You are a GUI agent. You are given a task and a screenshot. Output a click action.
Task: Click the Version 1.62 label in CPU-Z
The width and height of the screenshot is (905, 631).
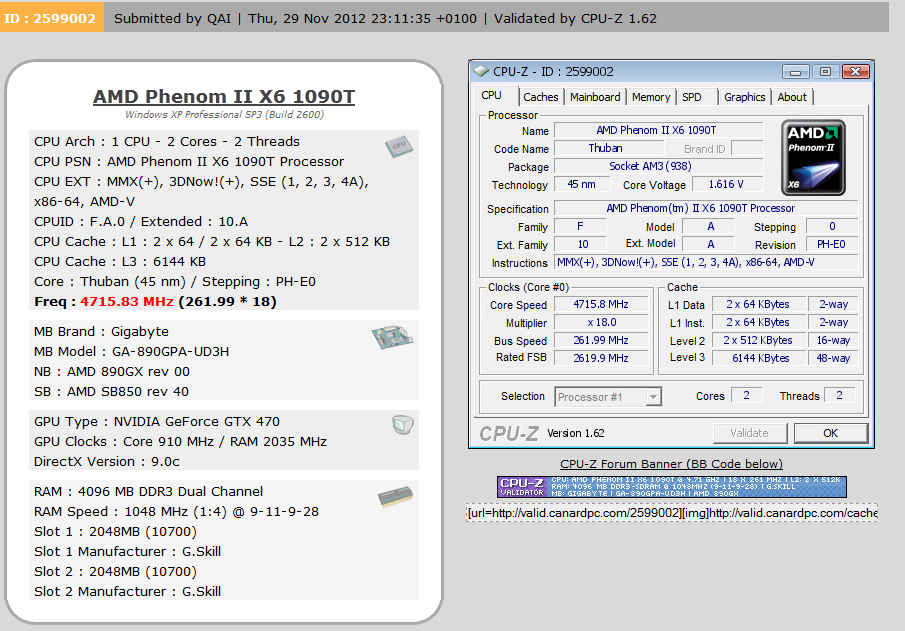tap(575, 433)
